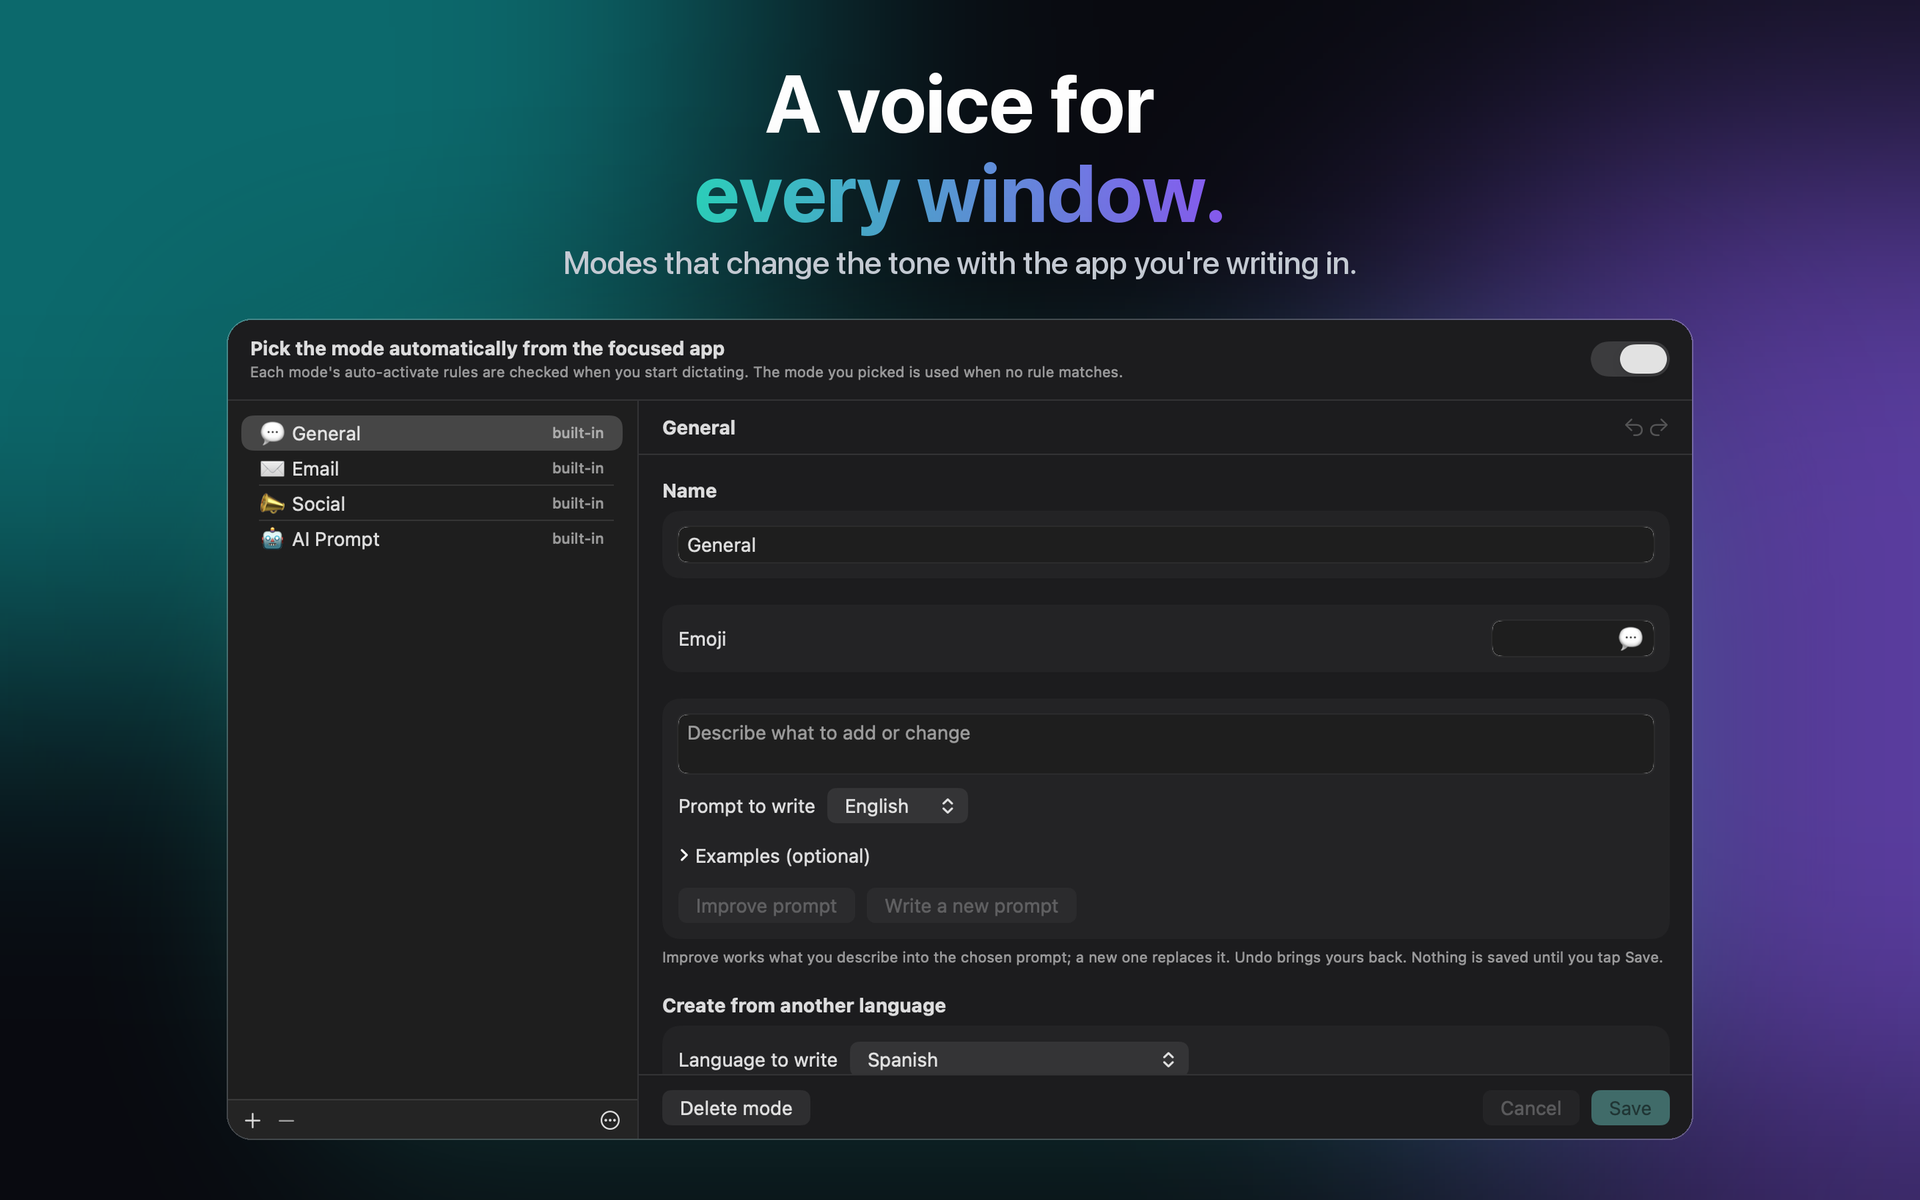Click the undo arrow icon
Image resolution: width=1920 pixels, height=1200 pixels.
coord(1634,428)
